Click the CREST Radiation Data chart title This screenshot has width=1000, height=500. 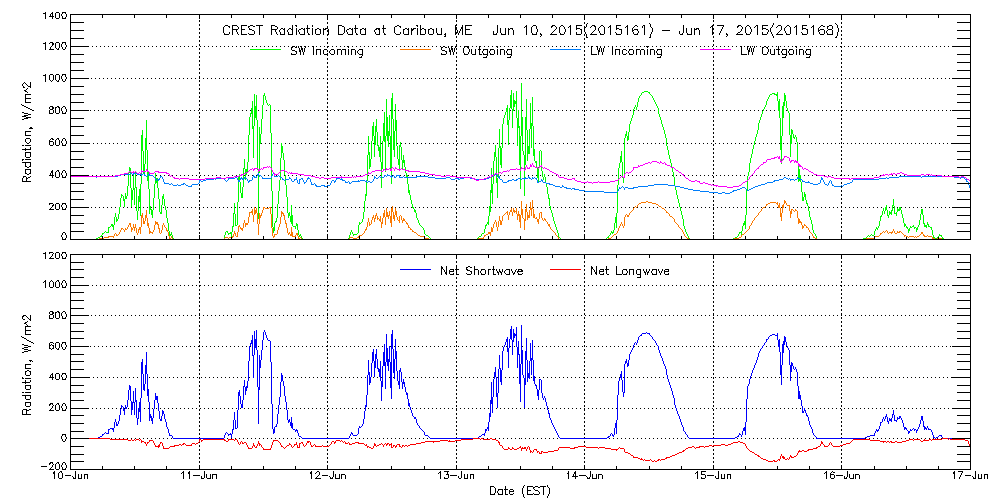(x=530, y=31)
